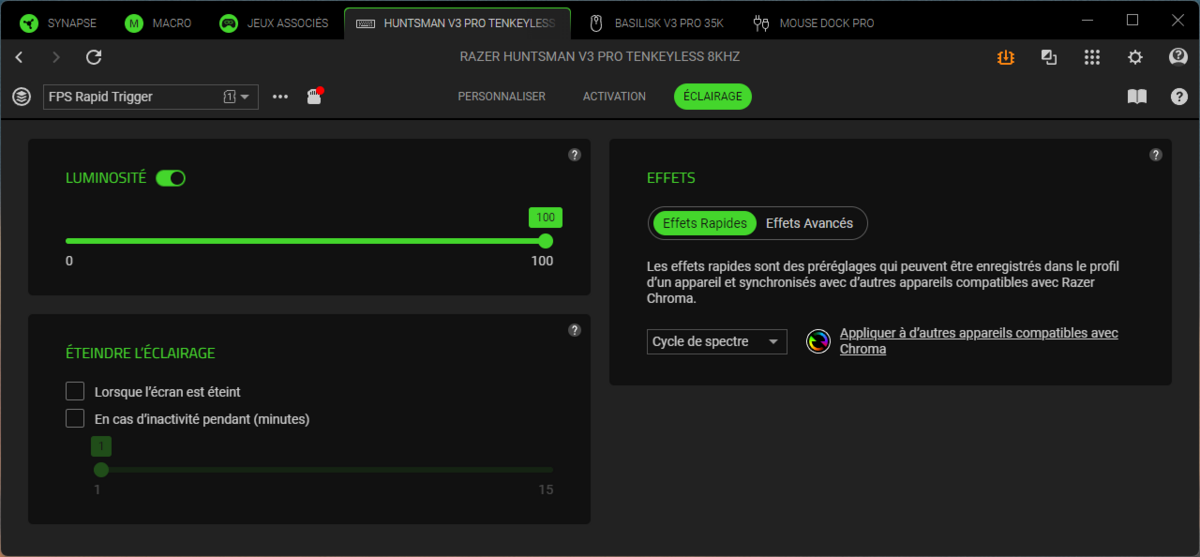Open the feedback chat help icon
Screen dimensions: 1200x557
1178,57
